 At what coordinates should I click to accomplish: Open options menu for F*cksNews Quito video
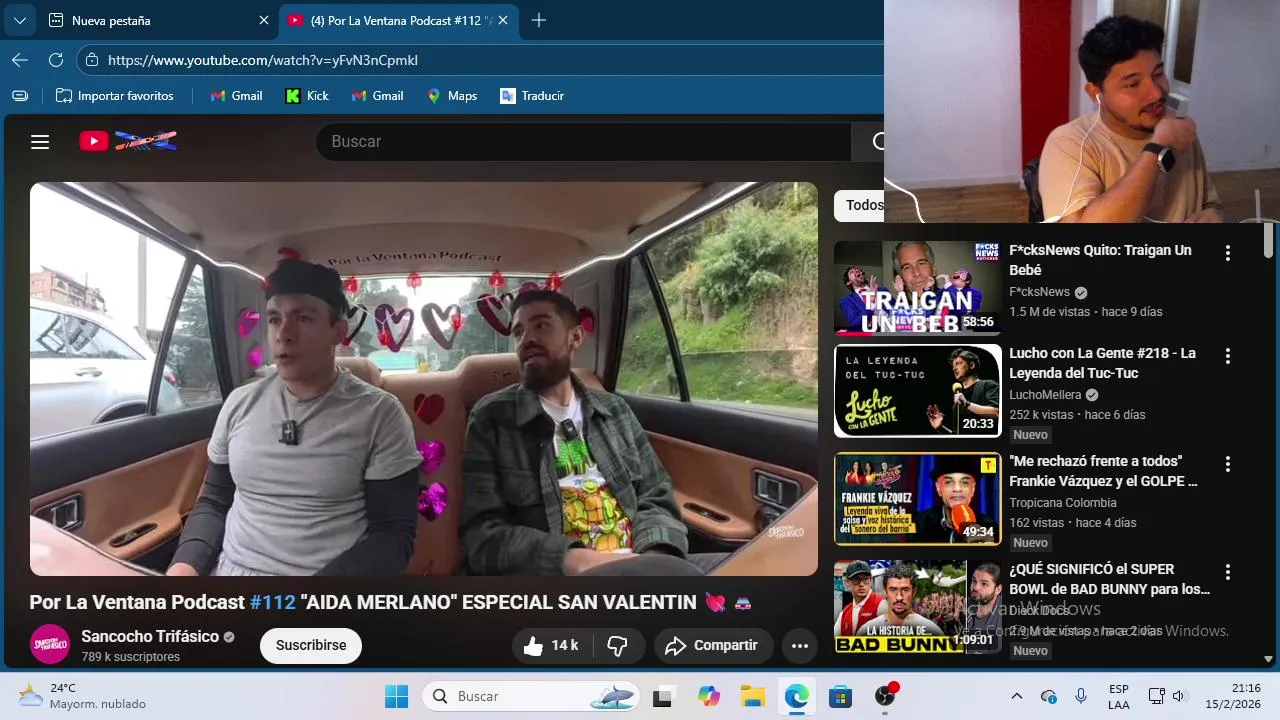tap(1228, 253)
